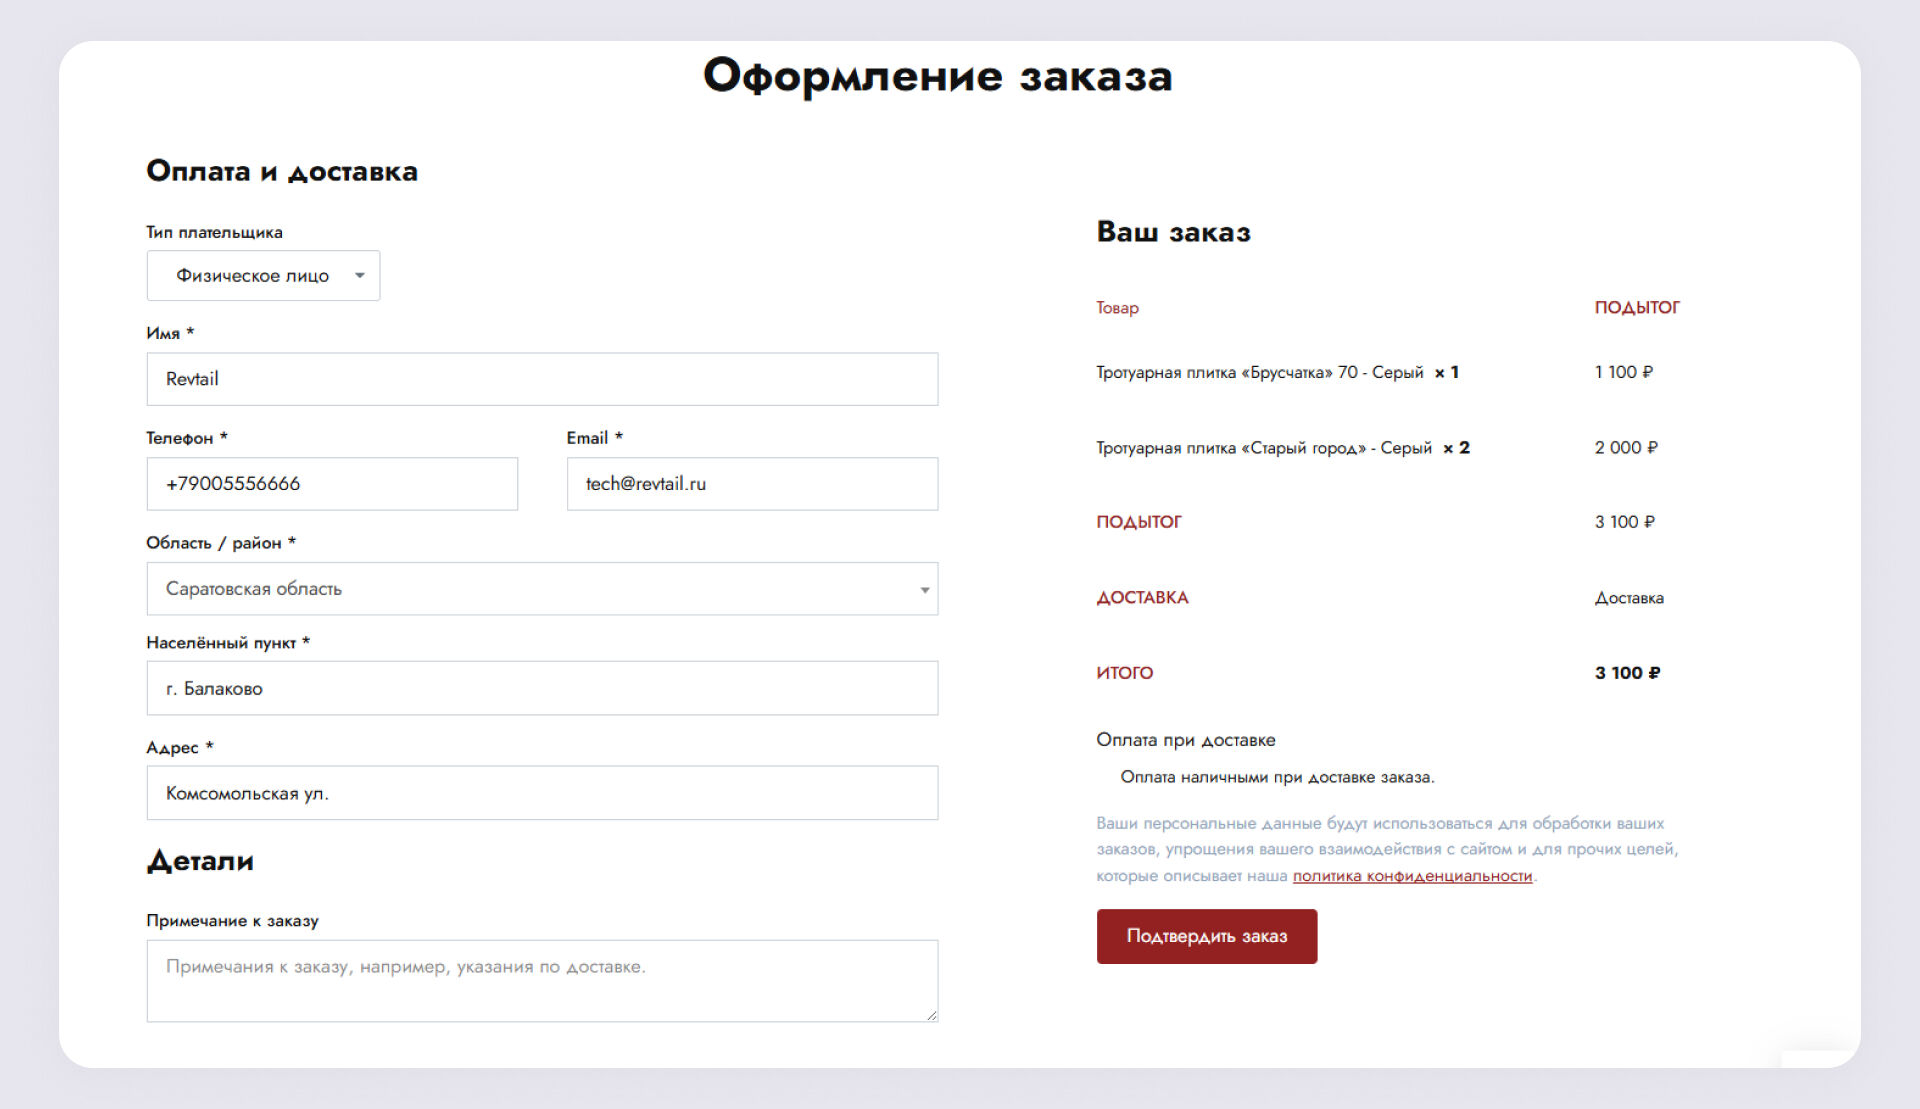
Task: Click the arrow next to Физическое лицо
Action: [x=360, y=276]
